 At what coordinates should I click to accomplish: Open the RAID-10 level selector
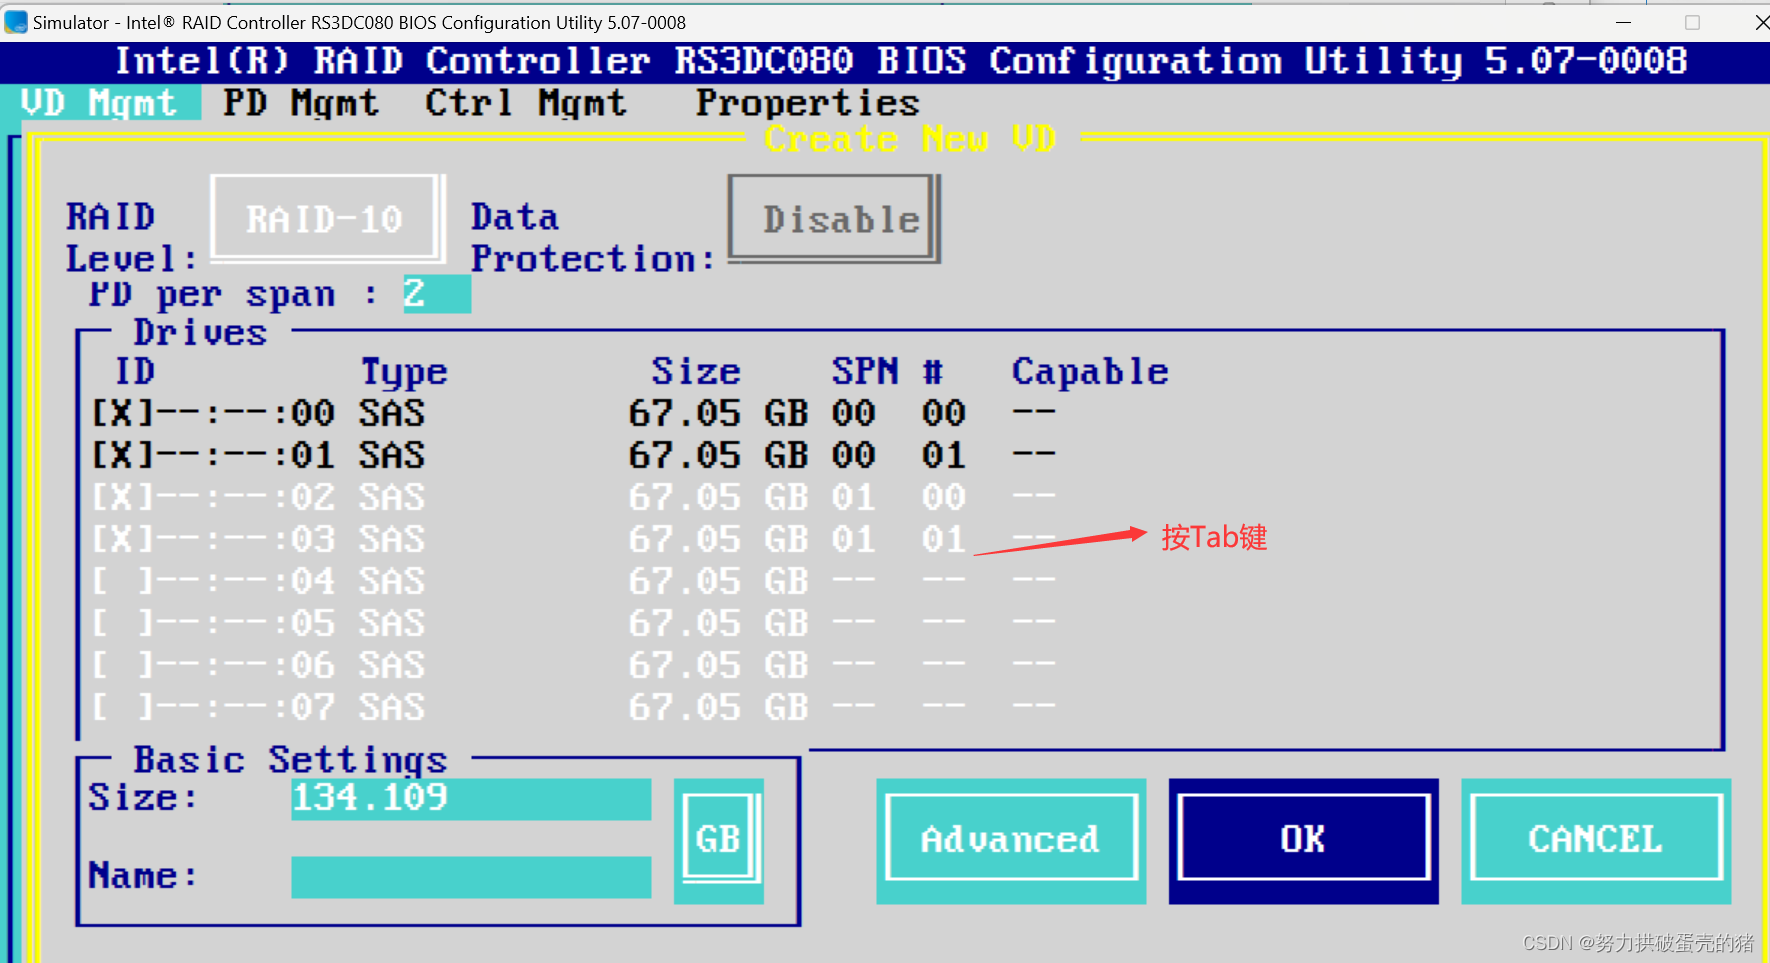click(x=326, y=218)
